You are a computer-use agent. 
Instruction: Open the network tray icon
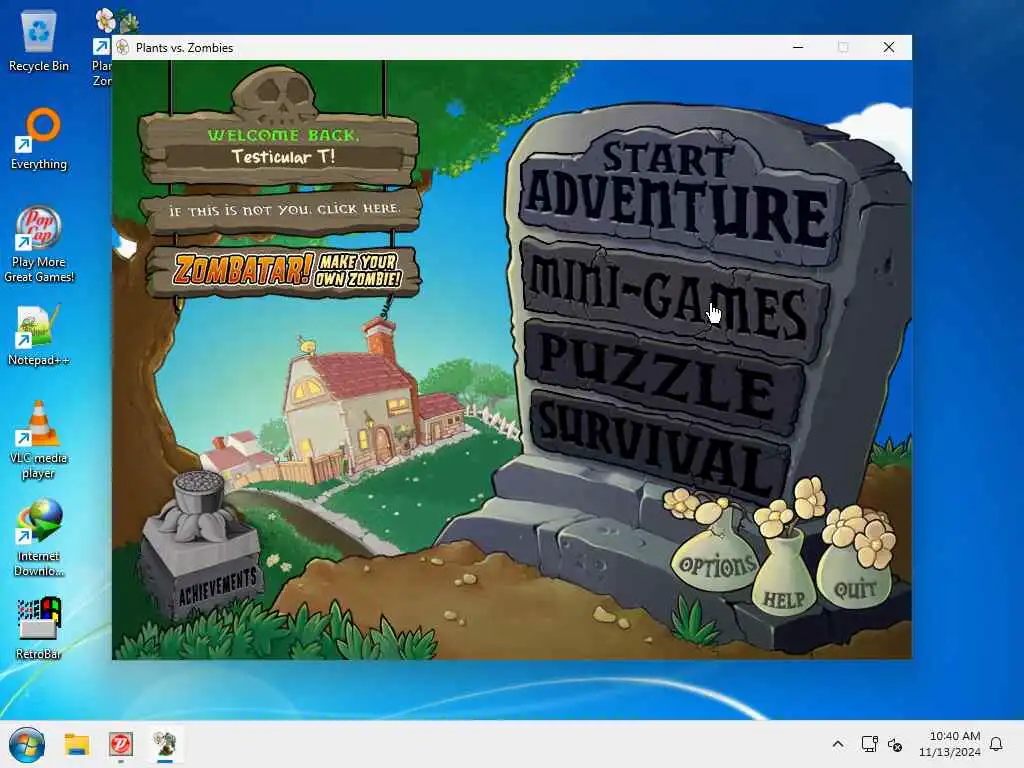(x=869, y=744)
